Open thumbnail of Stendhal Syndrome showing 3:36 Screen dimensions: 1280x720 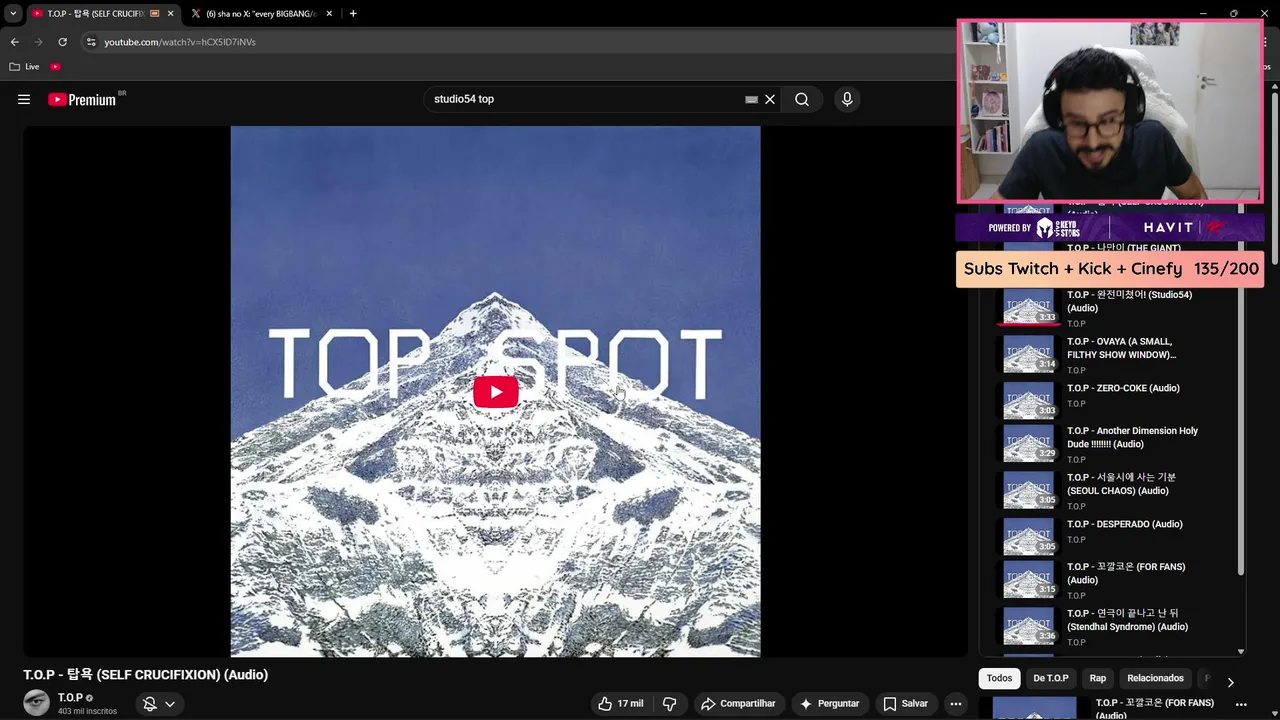coord(1029,626)
